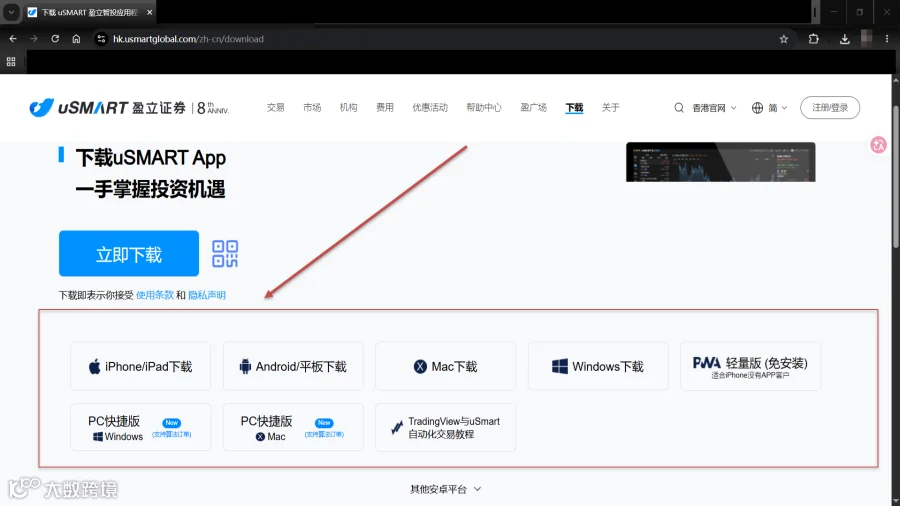Open the apps grid icon in bookmarks bar
Screen dimensions: 900x506
[11, 62]
